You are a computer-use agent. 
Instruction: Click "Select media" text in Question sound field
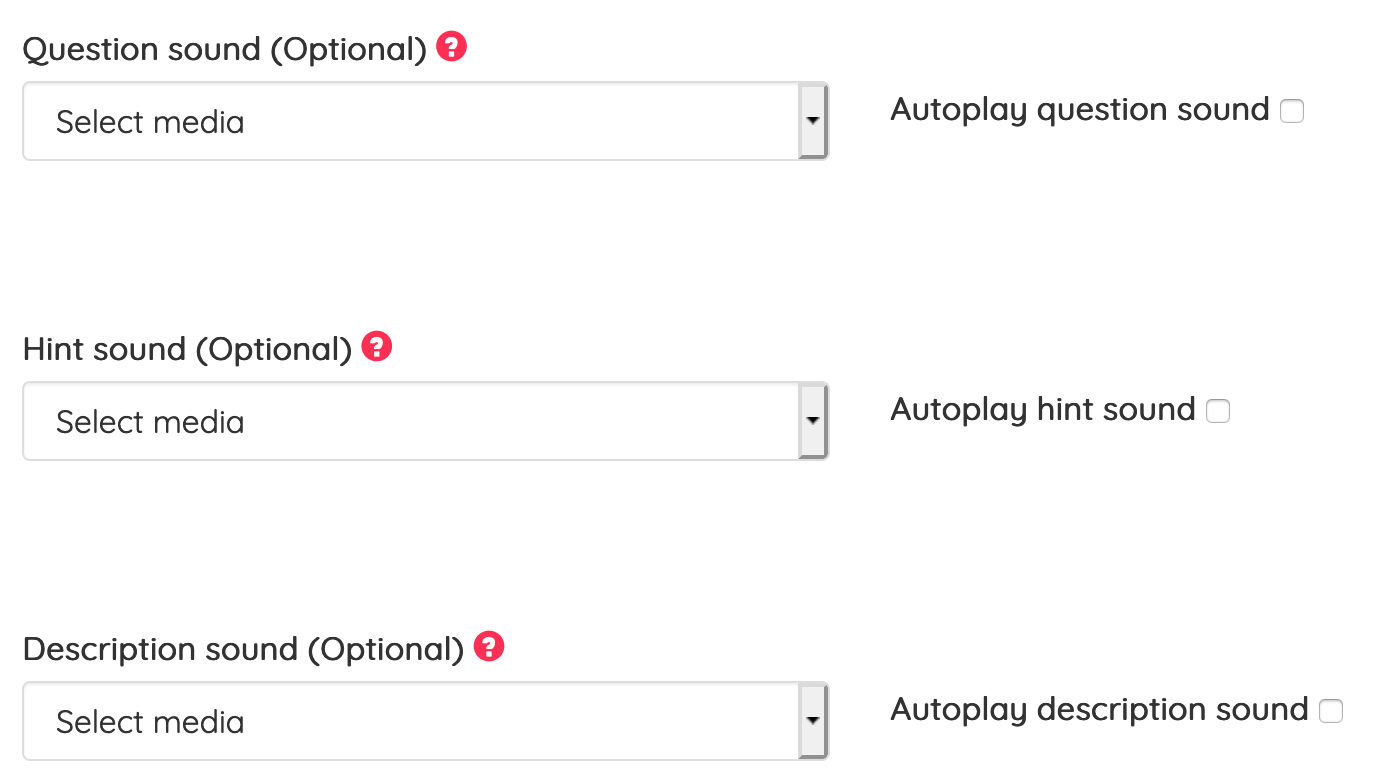pyautogui.click(x=150, y=122)
